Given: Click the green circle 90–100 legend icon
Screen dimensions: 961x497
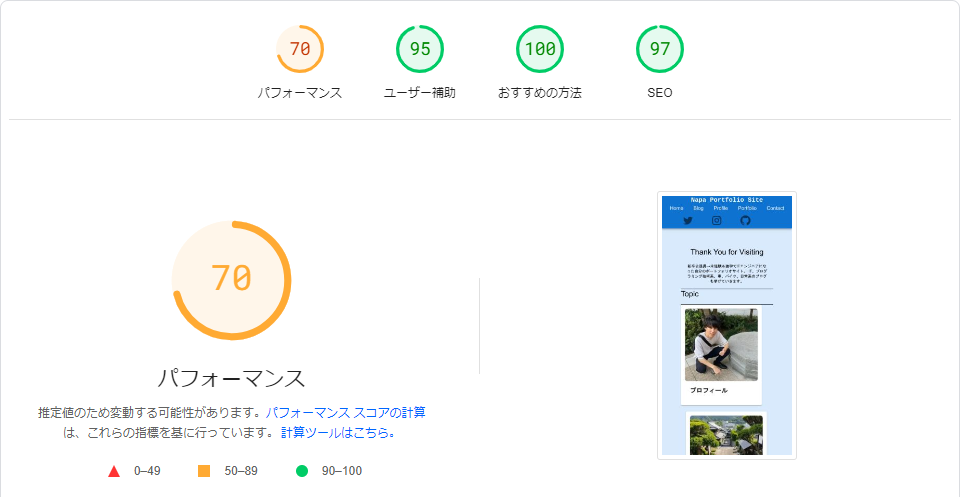Looking at the screenshot, I should pos(302,471).
